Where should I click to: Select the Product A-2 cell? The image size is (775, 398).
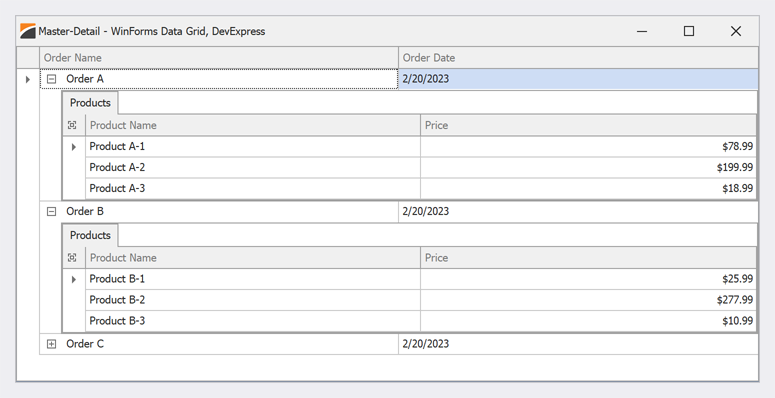(x=253, y=168)
